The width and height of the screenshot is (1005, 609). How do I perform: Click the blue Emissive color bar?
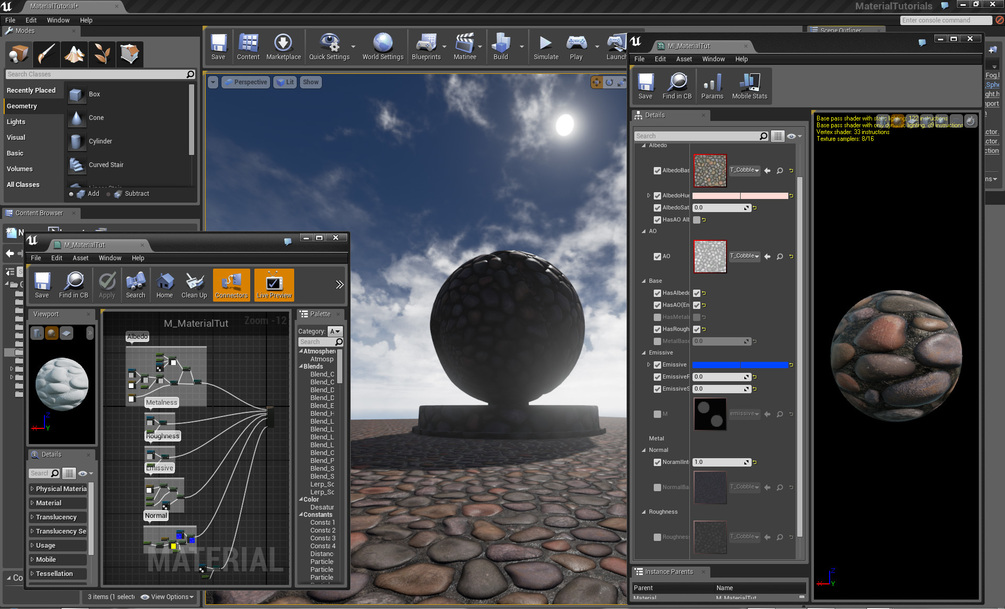coord(740,365)
